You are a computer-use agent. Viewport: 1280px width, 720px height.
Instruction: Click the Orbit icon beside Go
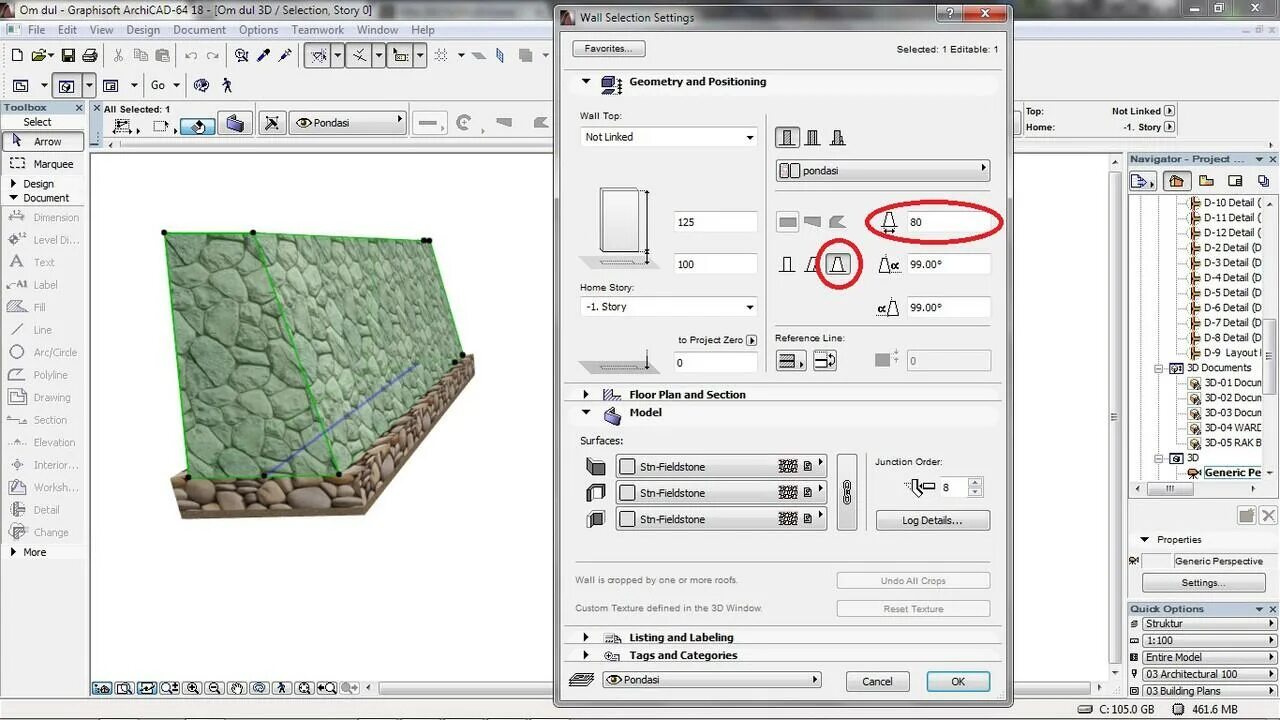click(x=201, y=86)
